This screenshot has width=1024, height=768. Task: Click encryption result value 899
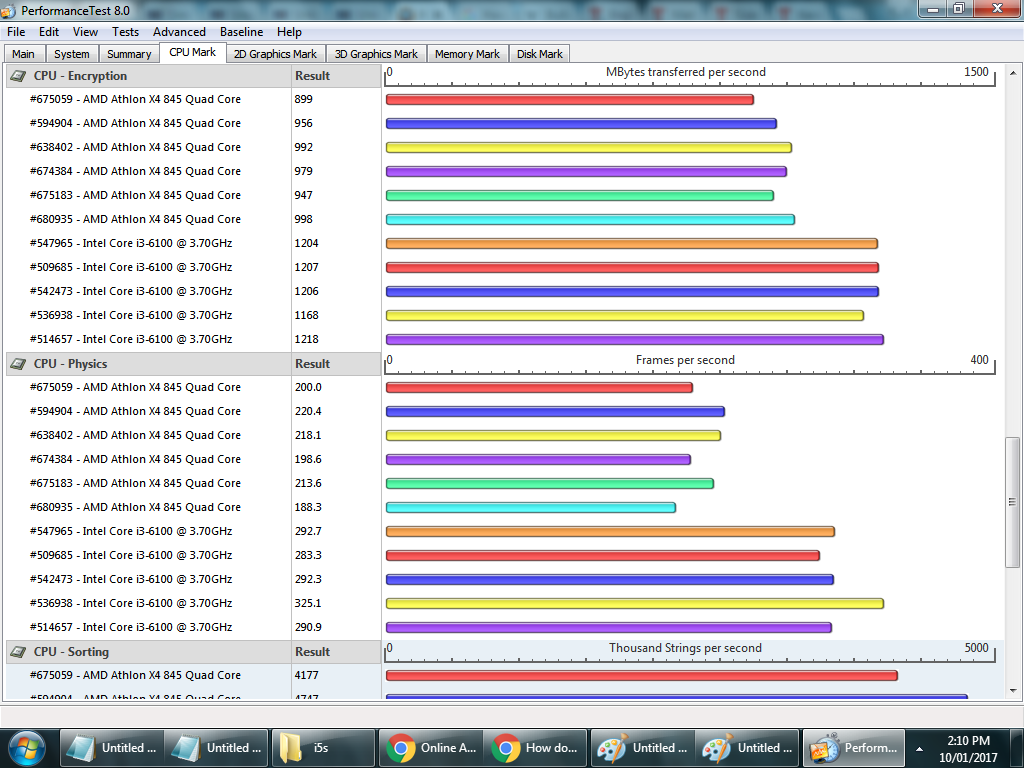(x=304, y=99)
